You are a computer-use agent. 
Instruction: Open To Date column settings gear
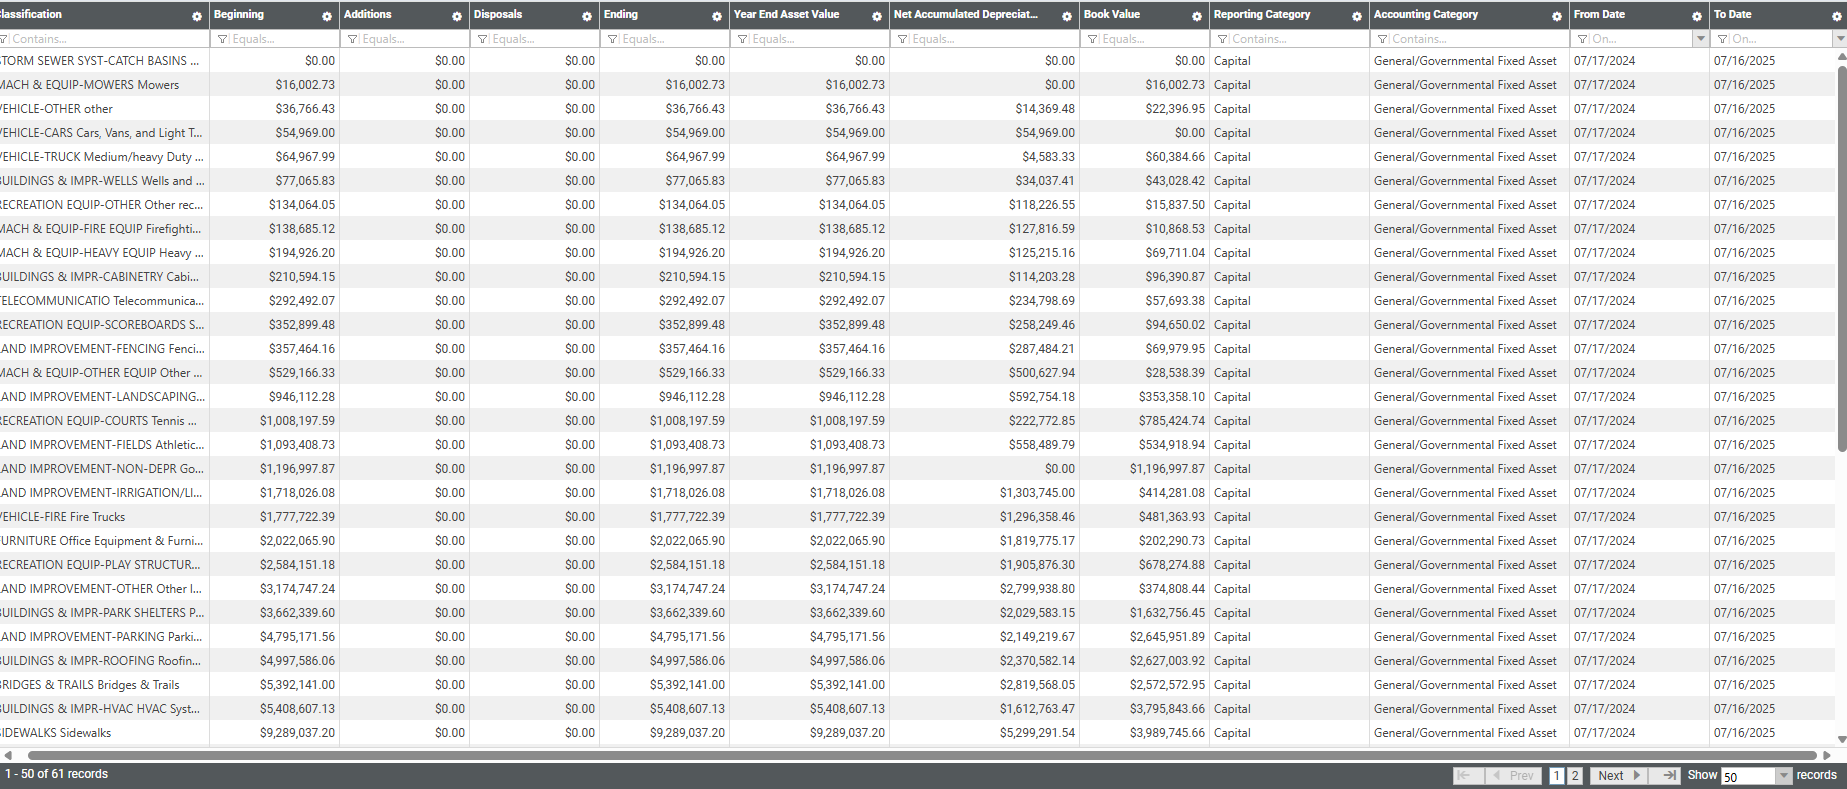1837,16
